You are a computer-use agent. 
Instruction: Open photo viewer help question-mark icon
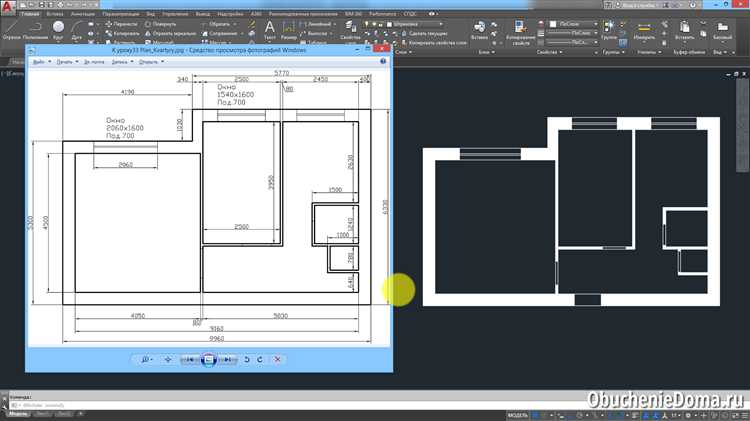click(x=383, y=62)
